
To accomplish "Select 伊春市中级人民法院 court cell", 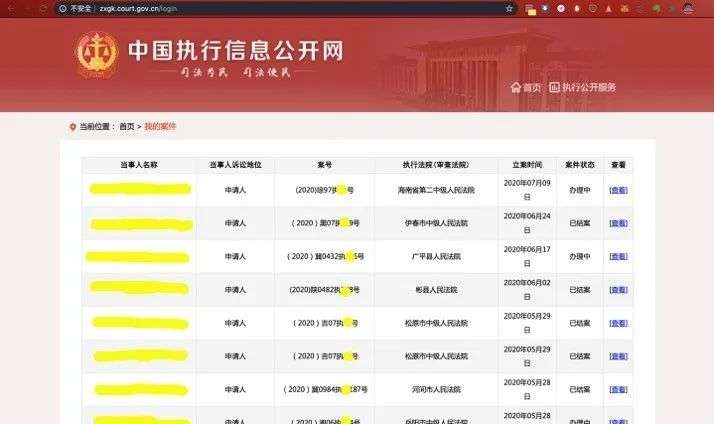I will tap(436, 223).
